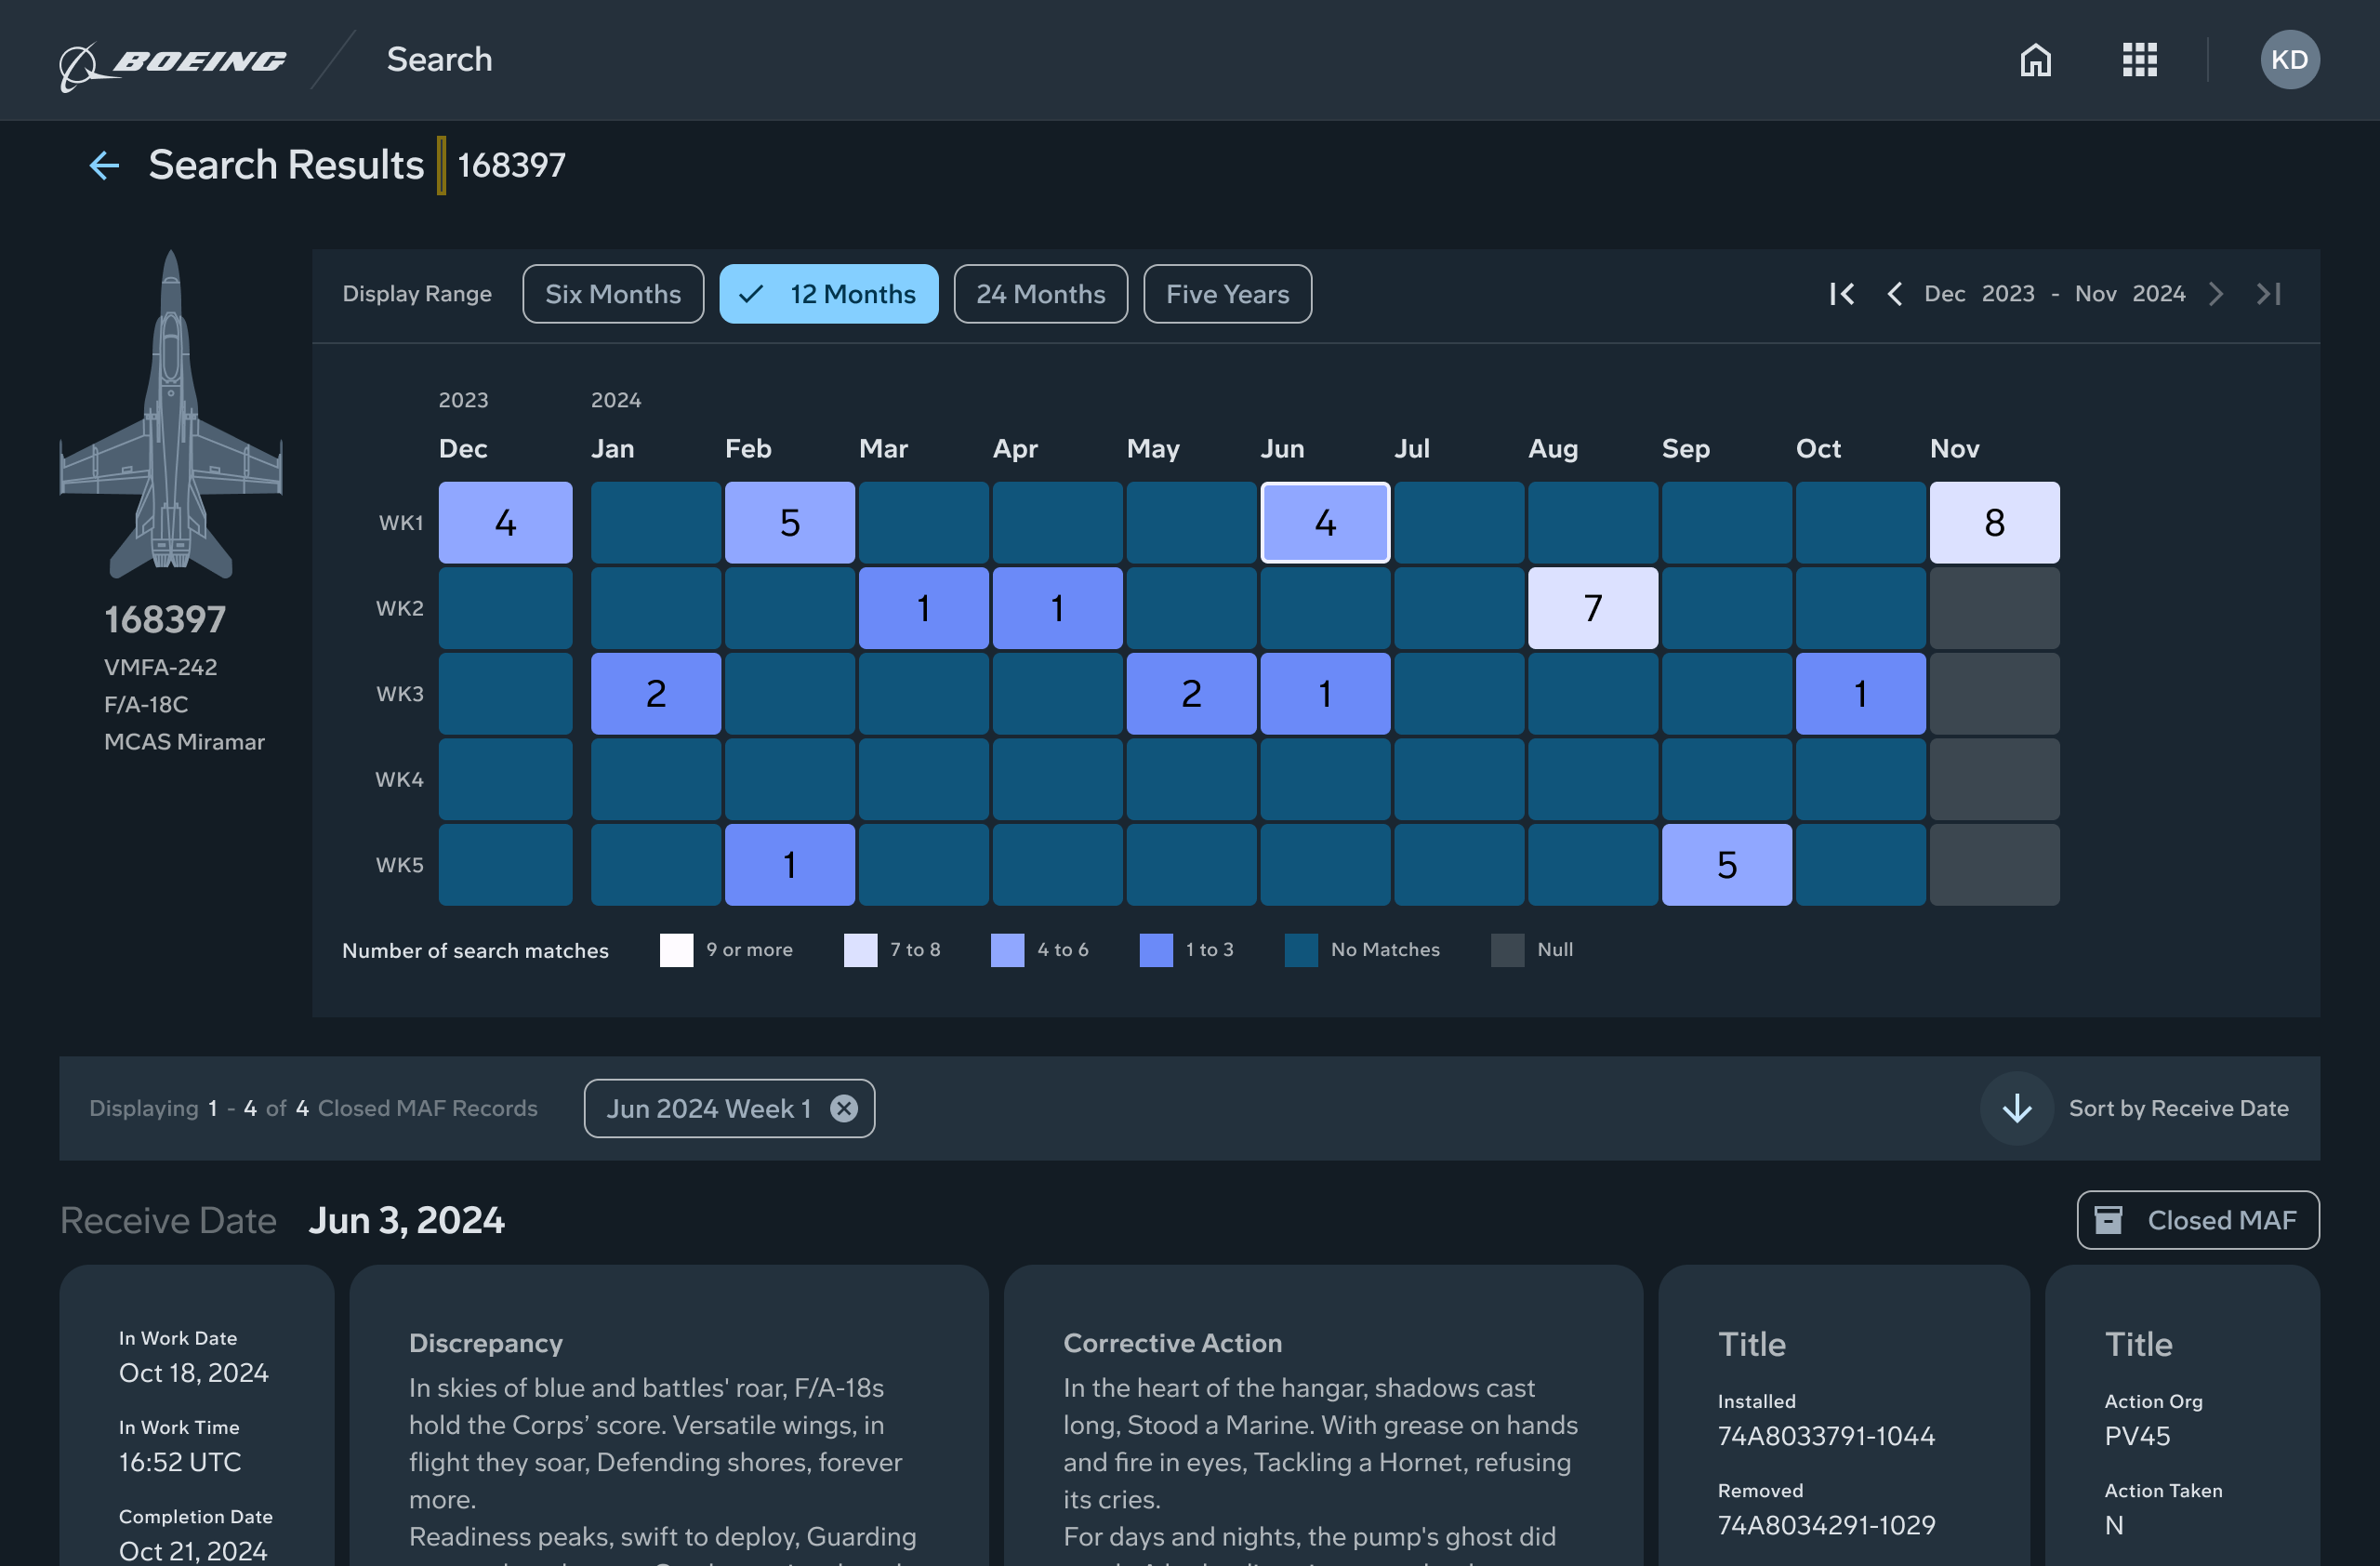Select Feb WK1 cell with 5 matches
The image size is (2380, 1566).
point(790,523)
